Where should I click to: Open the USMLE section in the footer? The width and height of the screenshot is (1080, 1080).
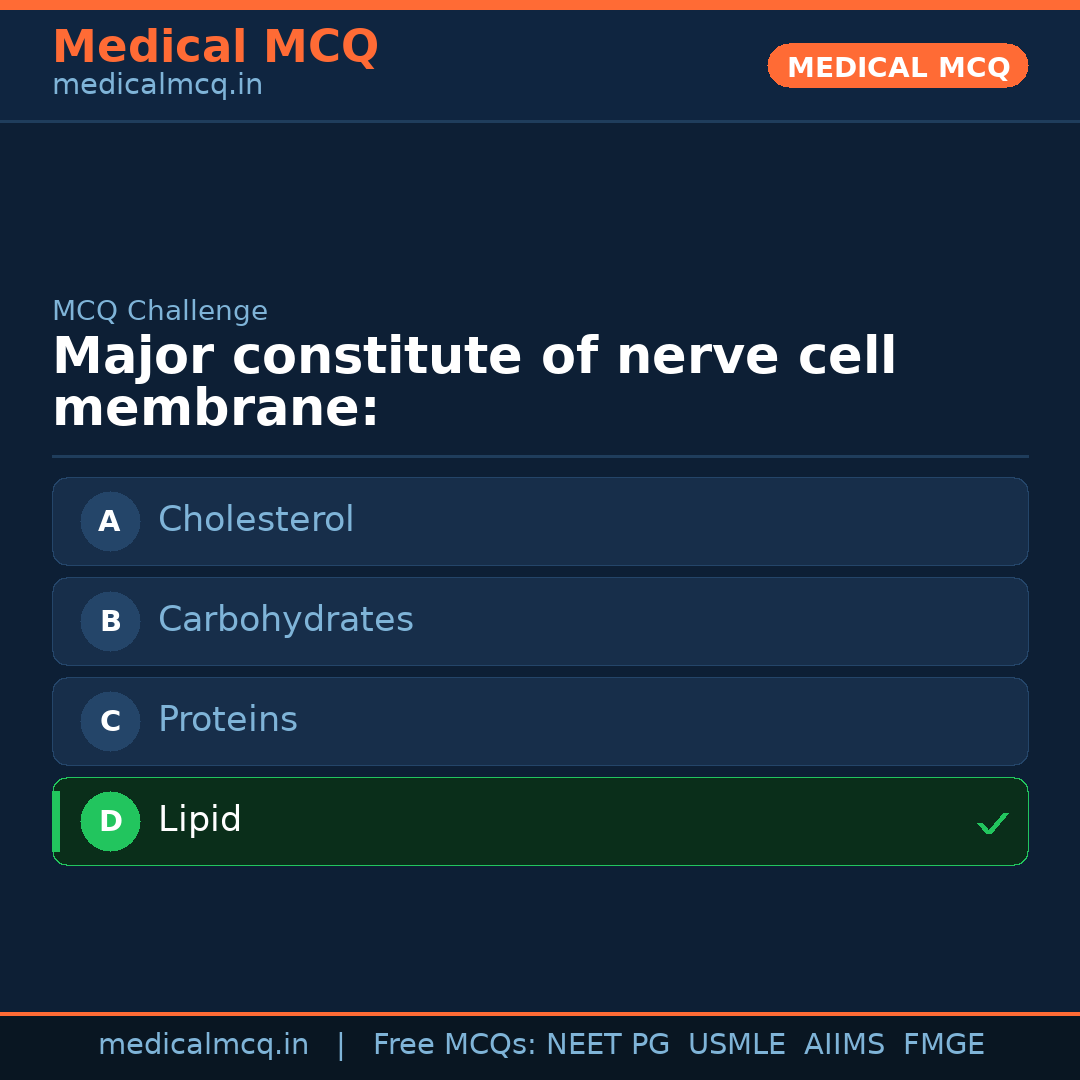pyautogui.click(x=737, y=1043)
